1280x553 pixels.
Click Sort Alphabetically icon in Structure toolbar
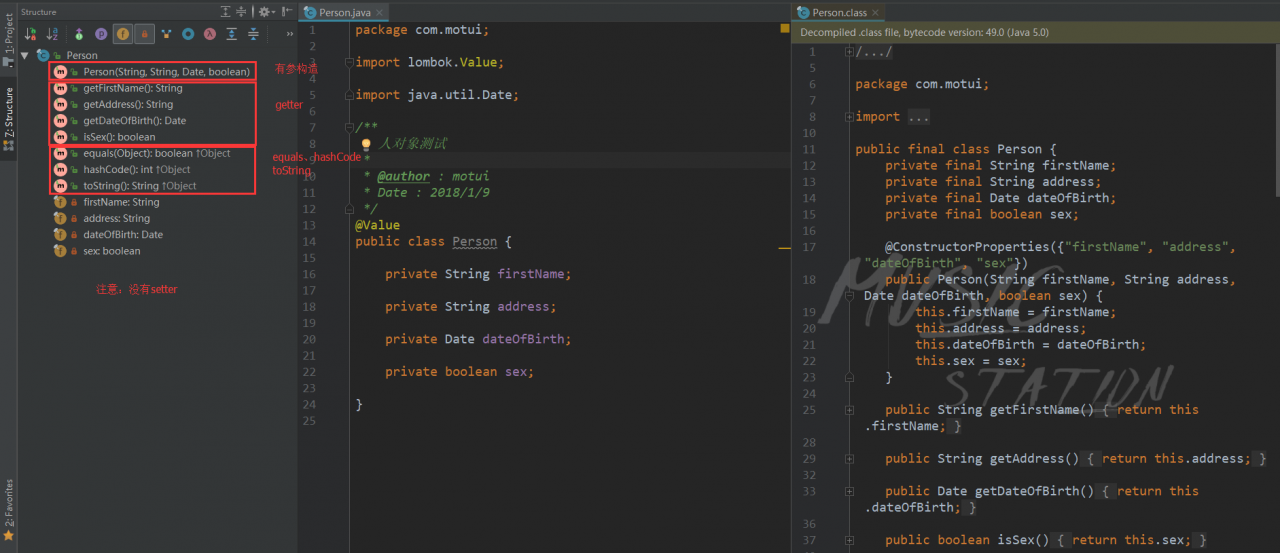(52, 34)
